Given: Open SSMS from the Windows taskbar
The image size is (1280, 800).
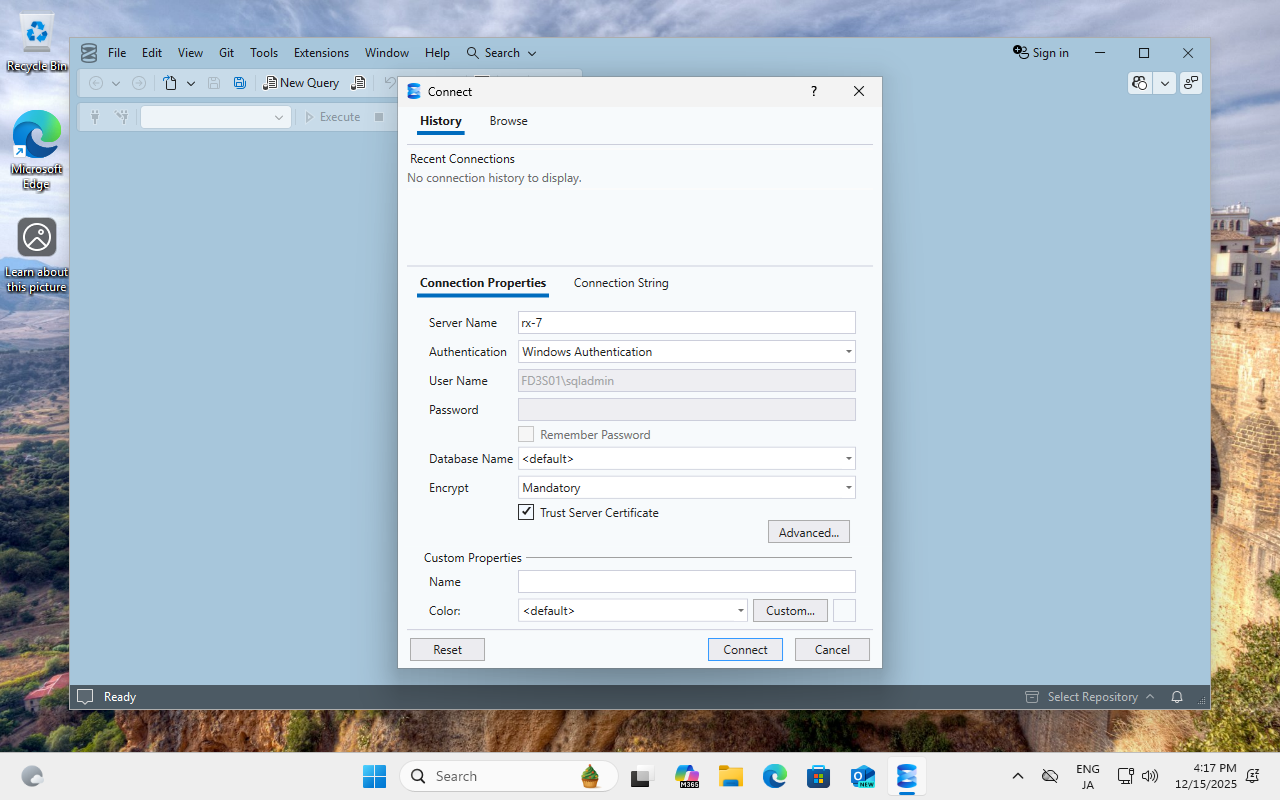Looking at the screenshot, I should [x=906, y=776].
